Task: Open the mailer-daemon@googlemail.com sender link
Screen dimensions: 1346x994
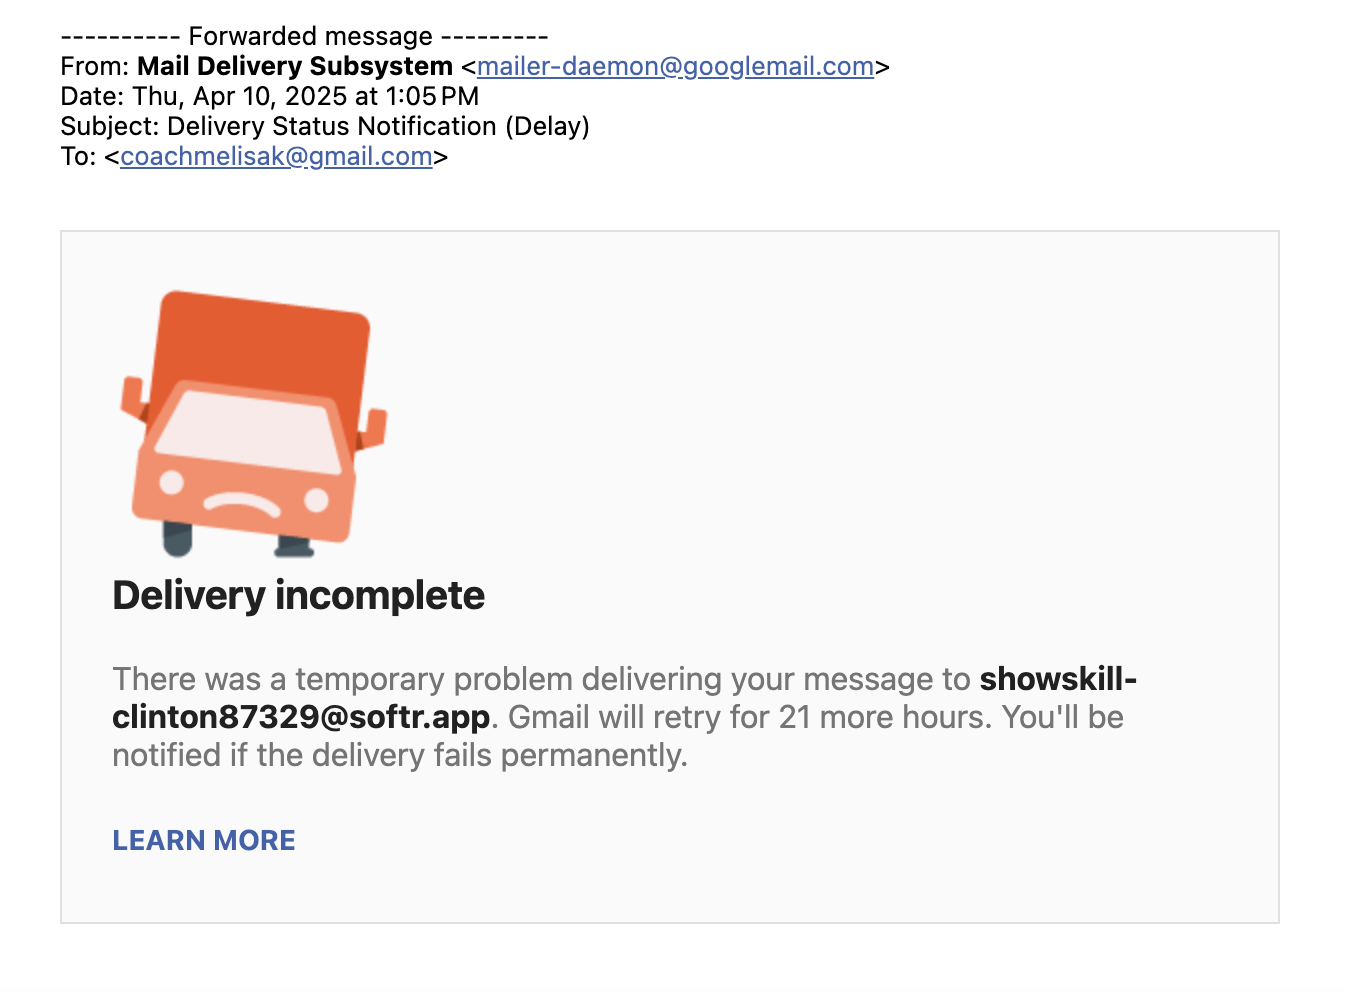Action: pos(675,67)
